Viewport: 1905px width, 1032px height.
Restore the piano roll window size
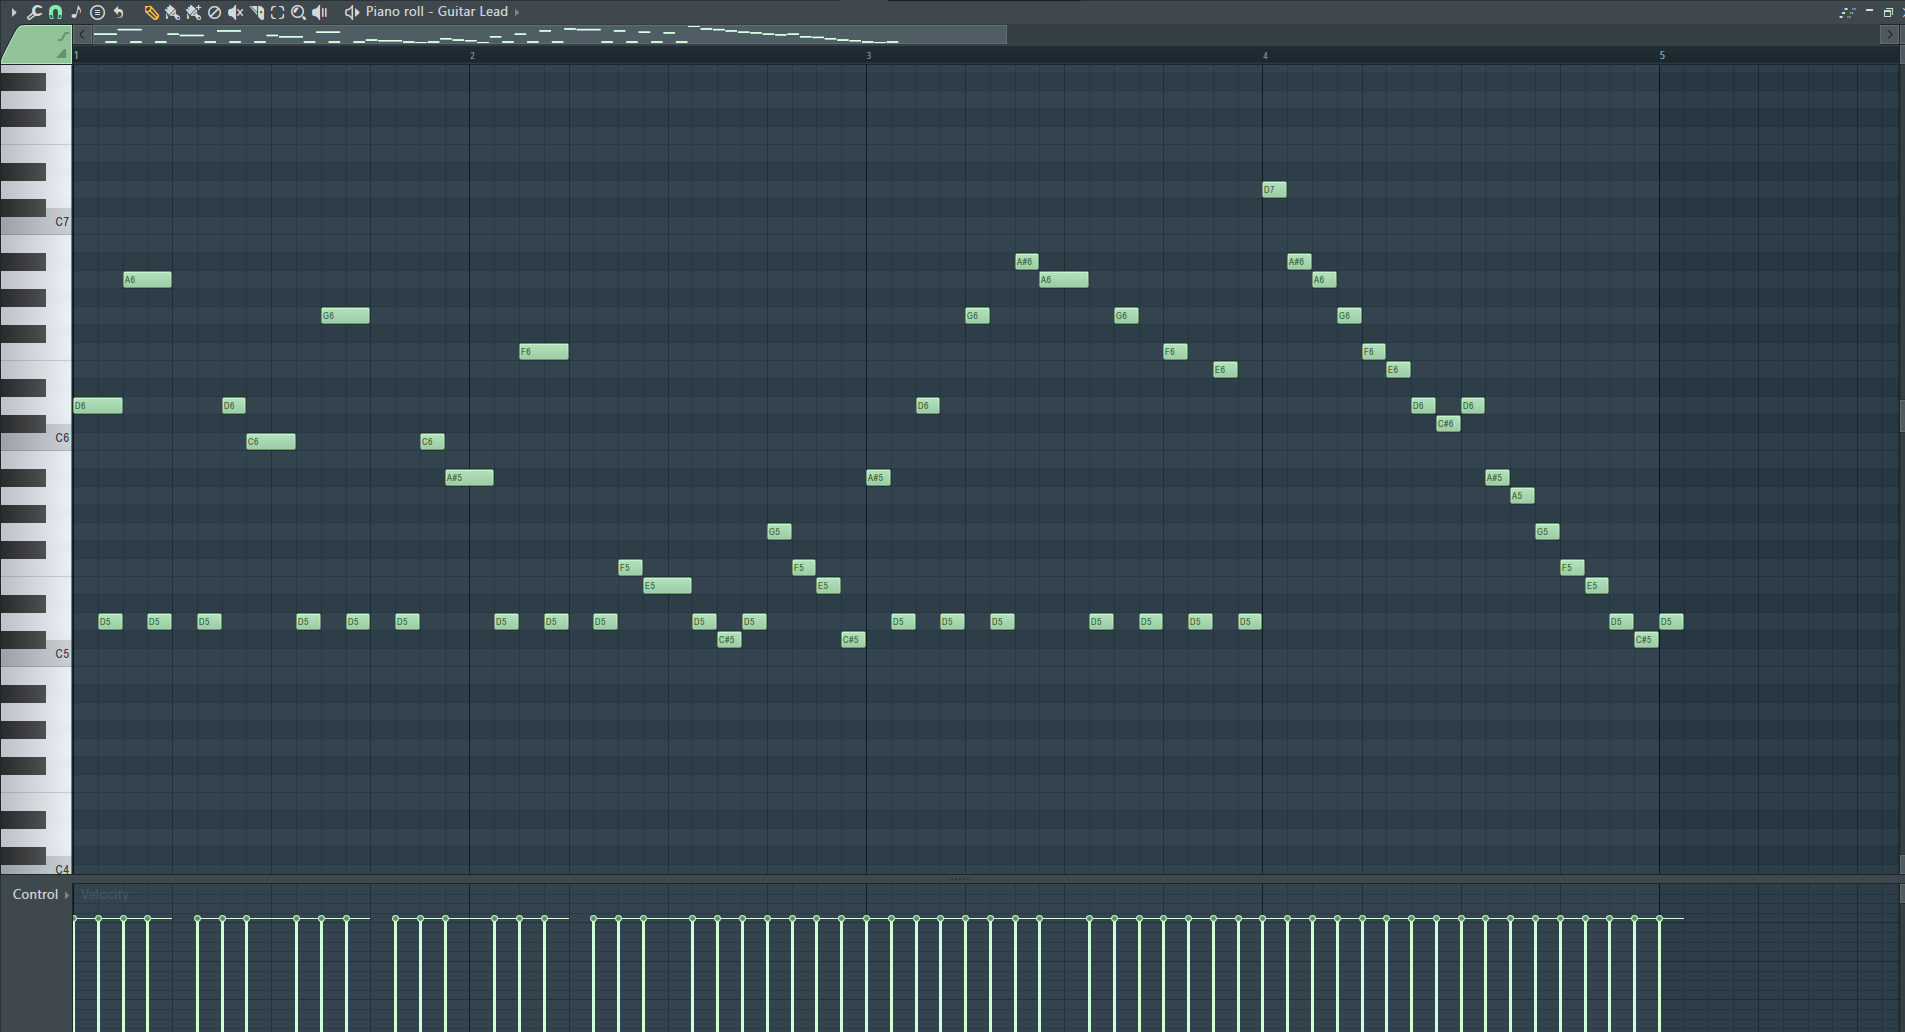click(1888, 12)
